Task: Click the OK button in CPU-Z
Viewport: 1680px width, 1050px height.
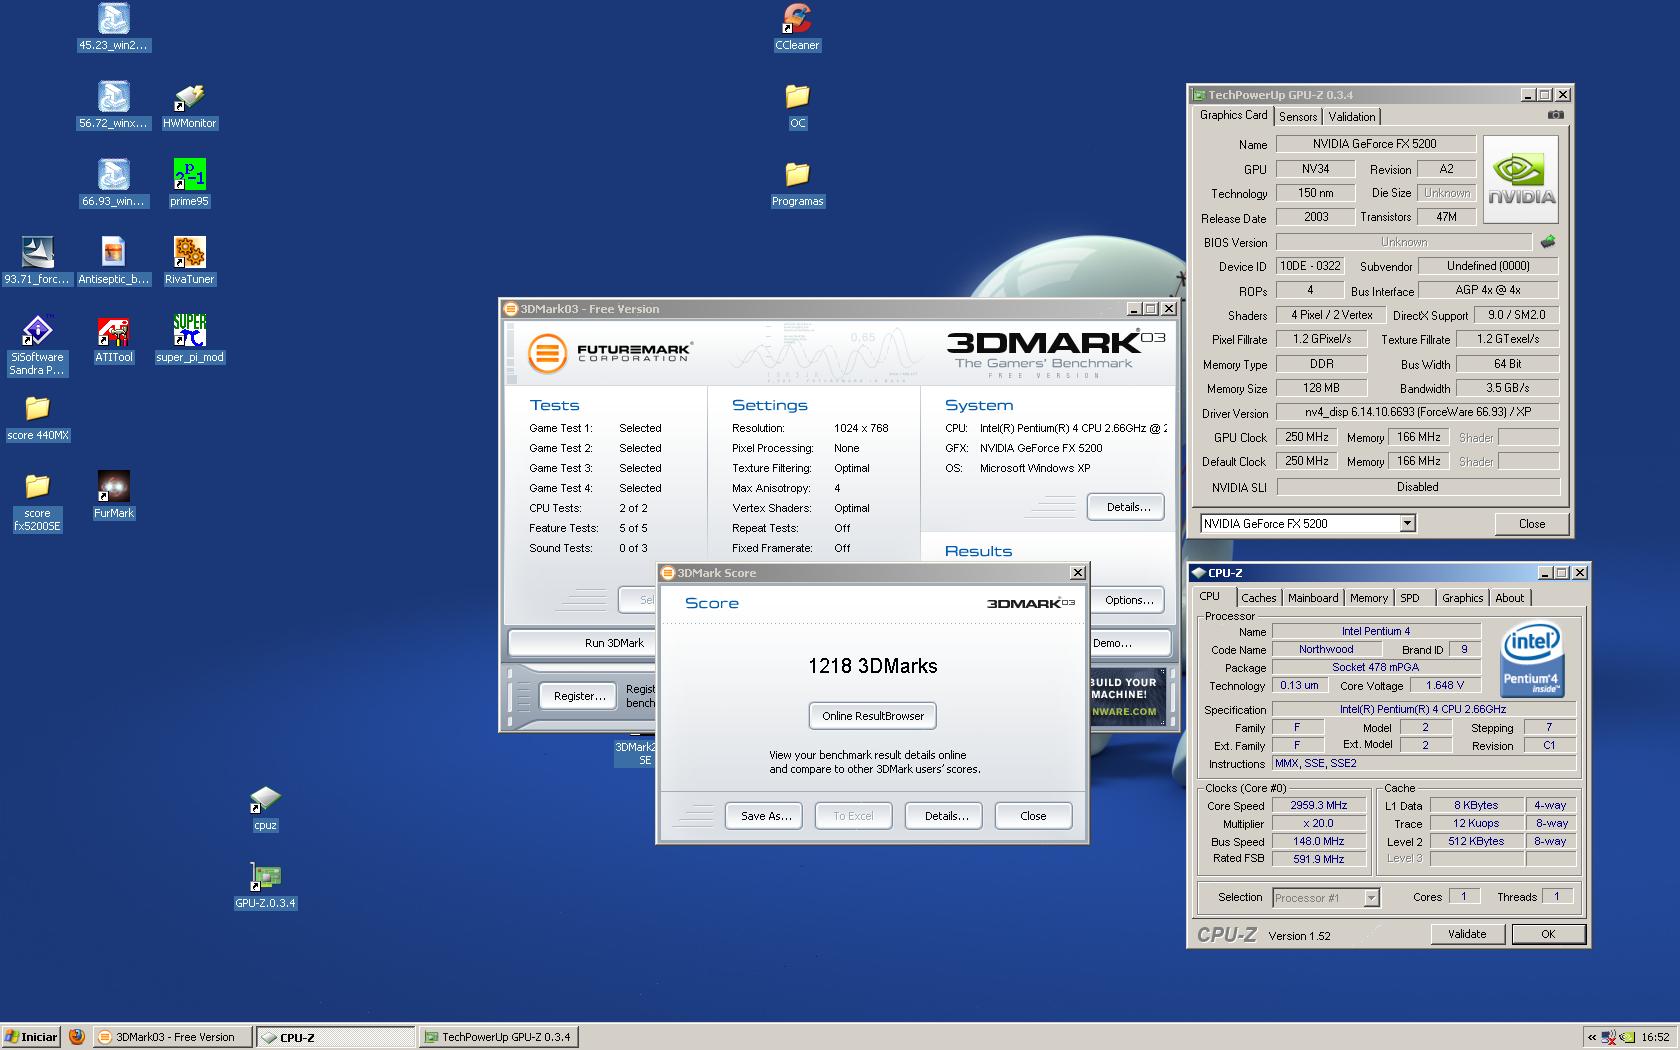Action: point(1548,934)
